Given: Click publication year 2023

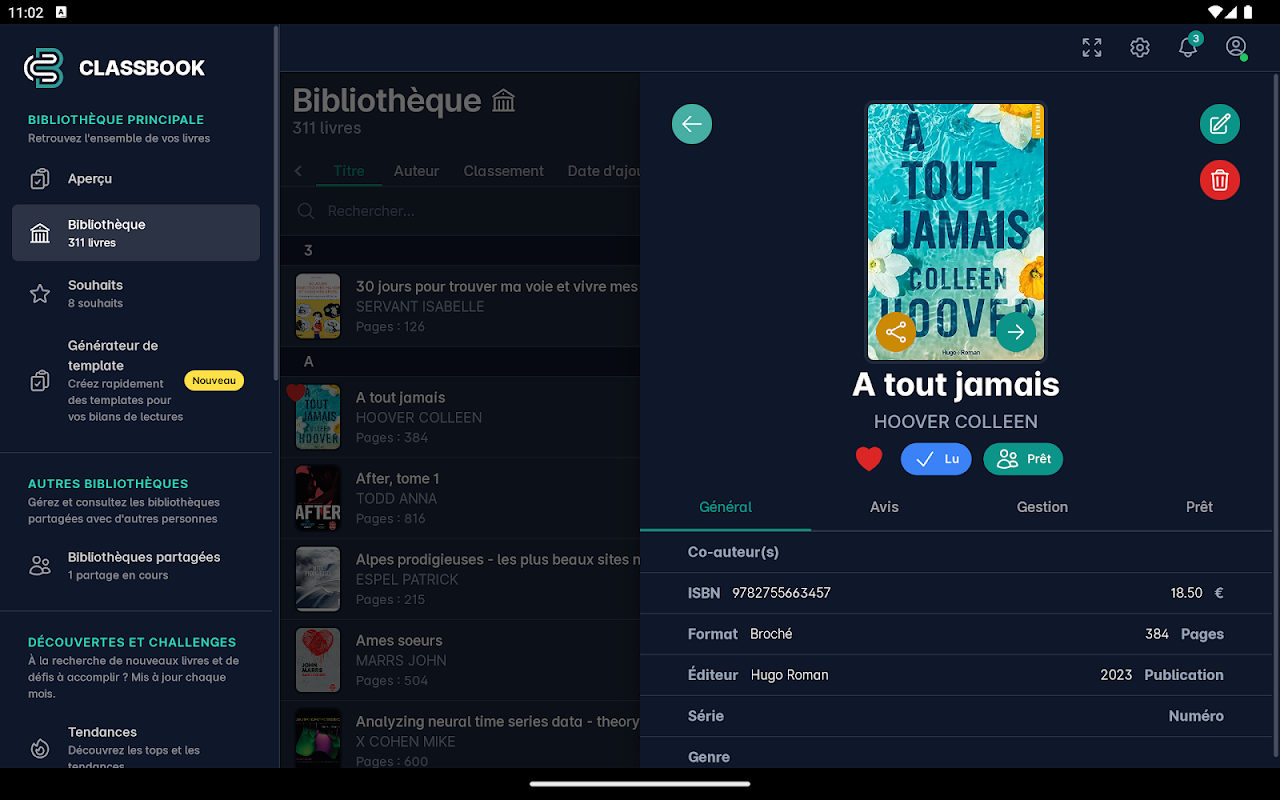Looking at the screenshot, I should pos(1116,675).
